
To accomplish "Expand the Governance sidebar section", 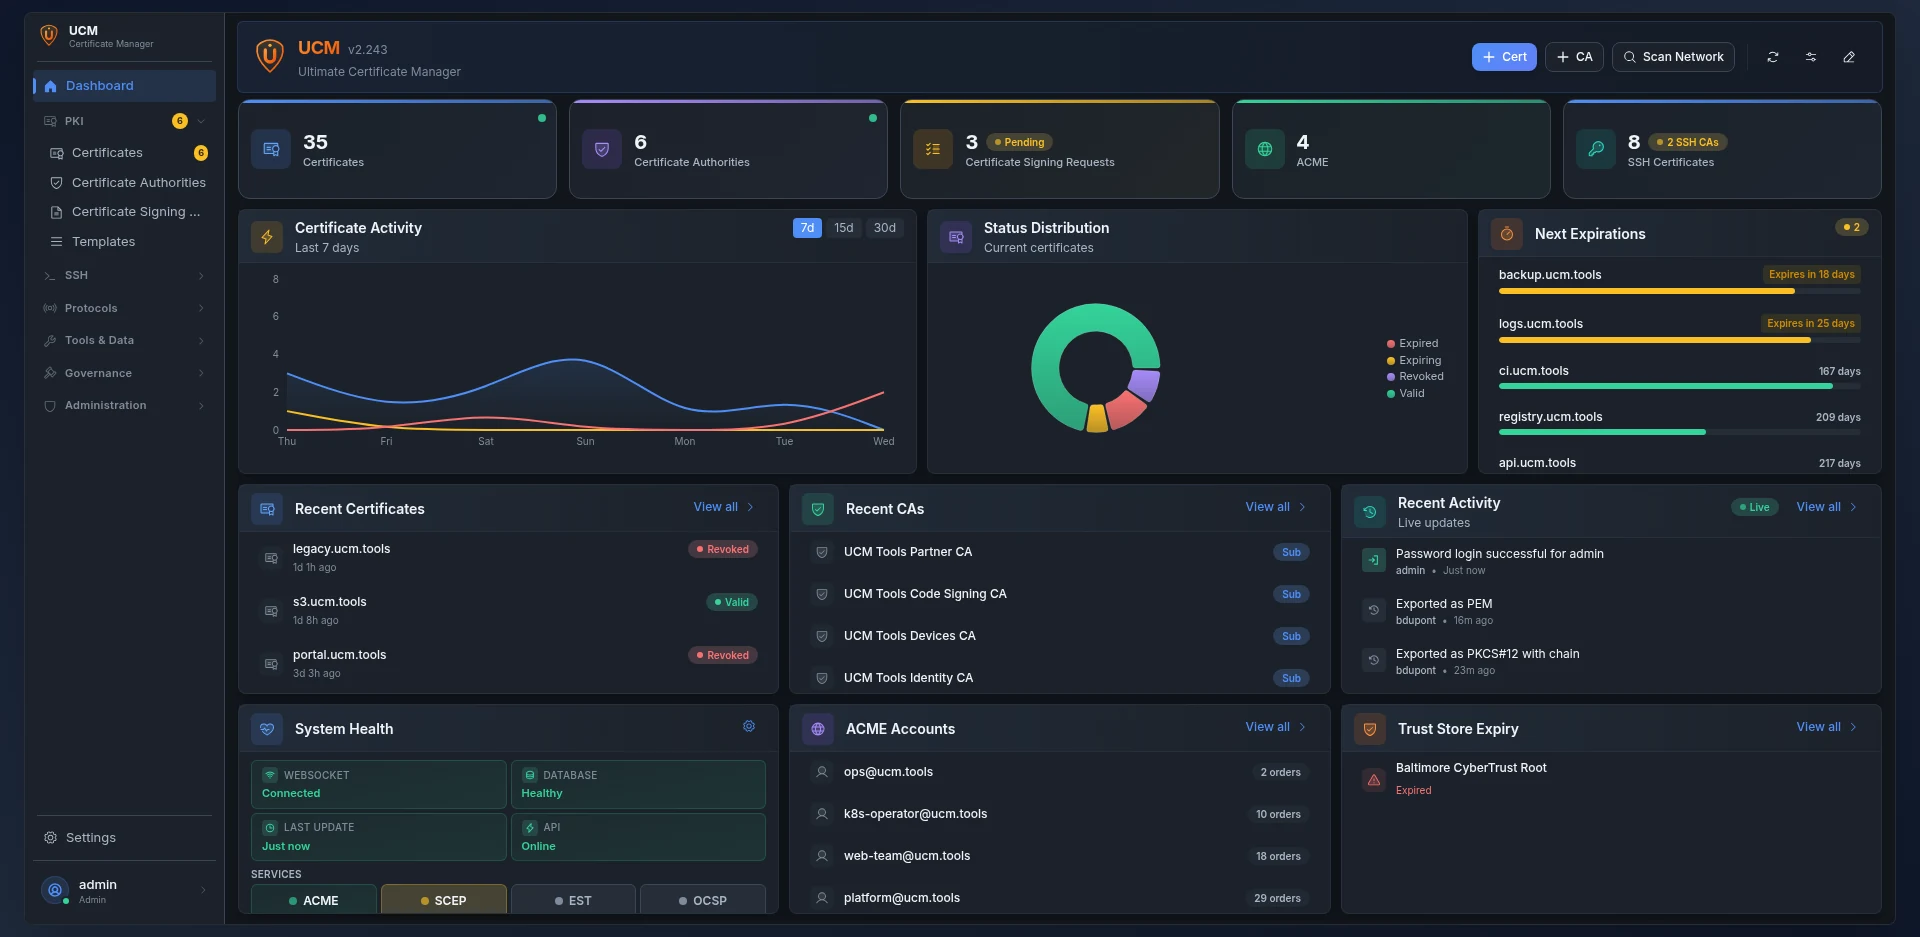I will [x=124, y=373].
